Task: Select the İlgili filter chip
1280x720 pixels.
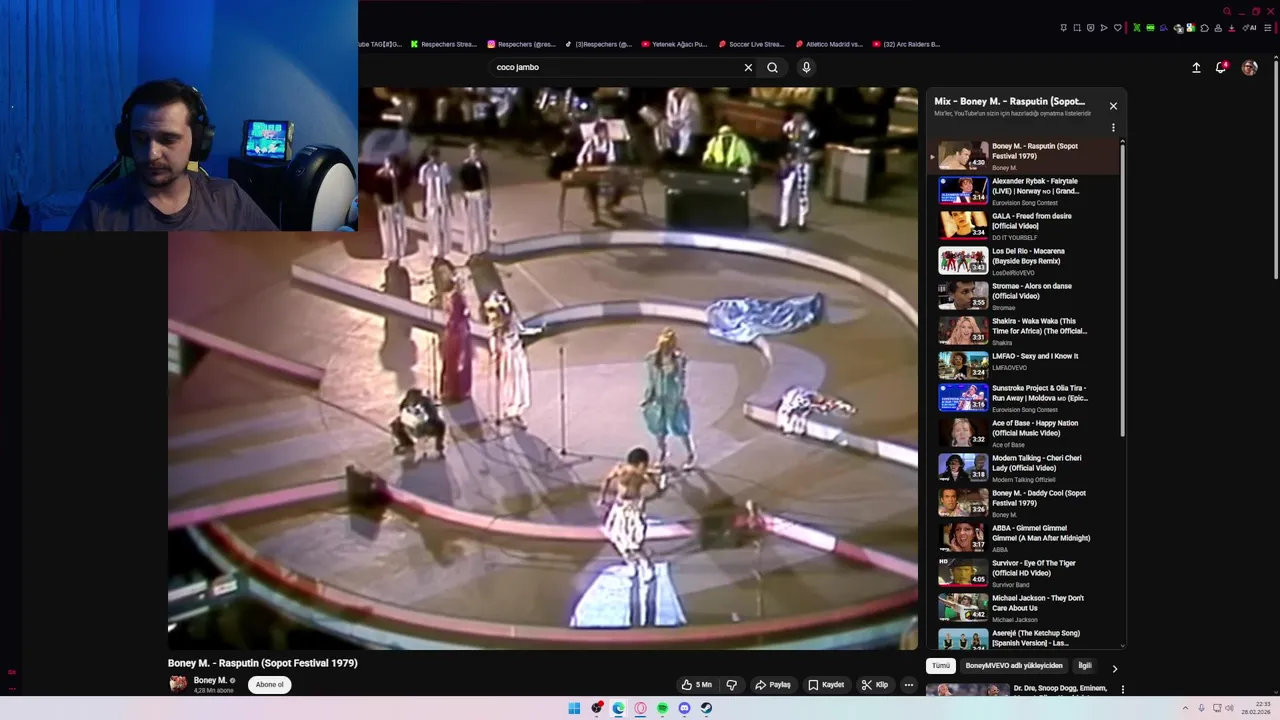Action: 1085,666
